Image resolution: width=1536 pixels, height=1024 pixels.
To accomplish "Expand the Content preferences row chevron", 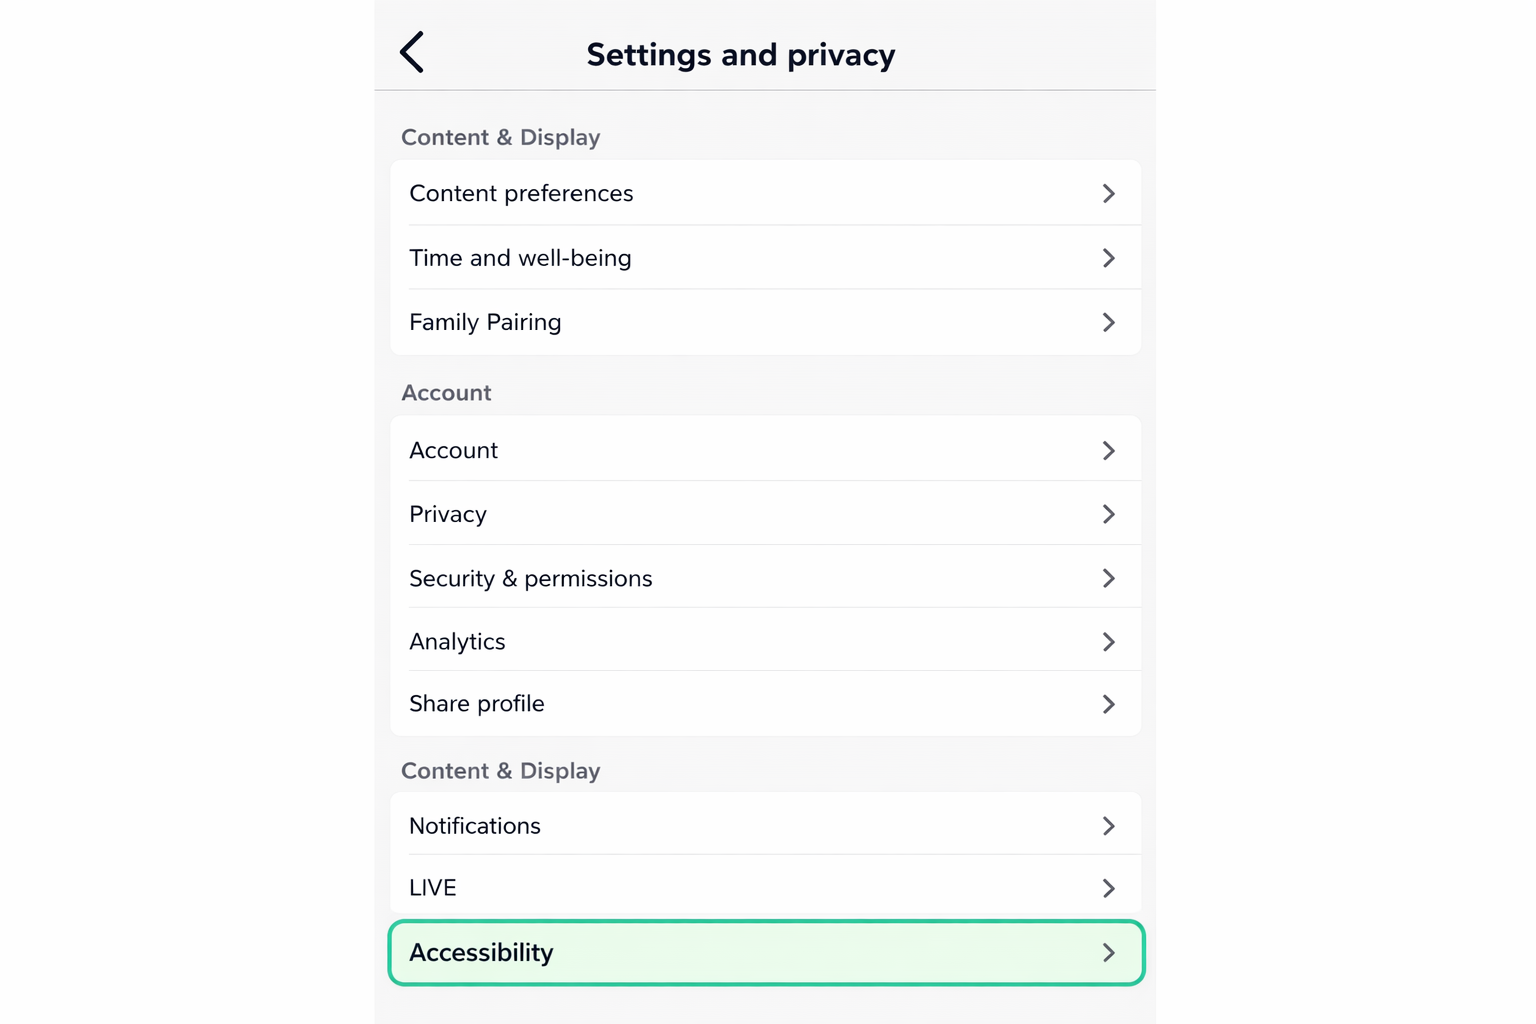I will 1109,194.
